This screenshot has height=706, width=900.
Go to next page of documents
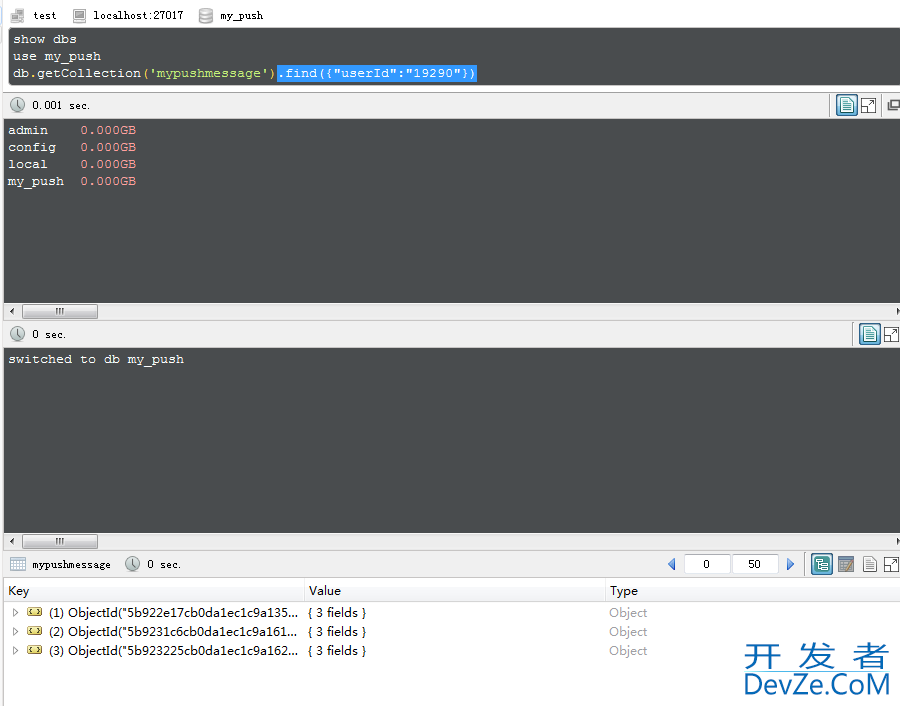[790, 564]
